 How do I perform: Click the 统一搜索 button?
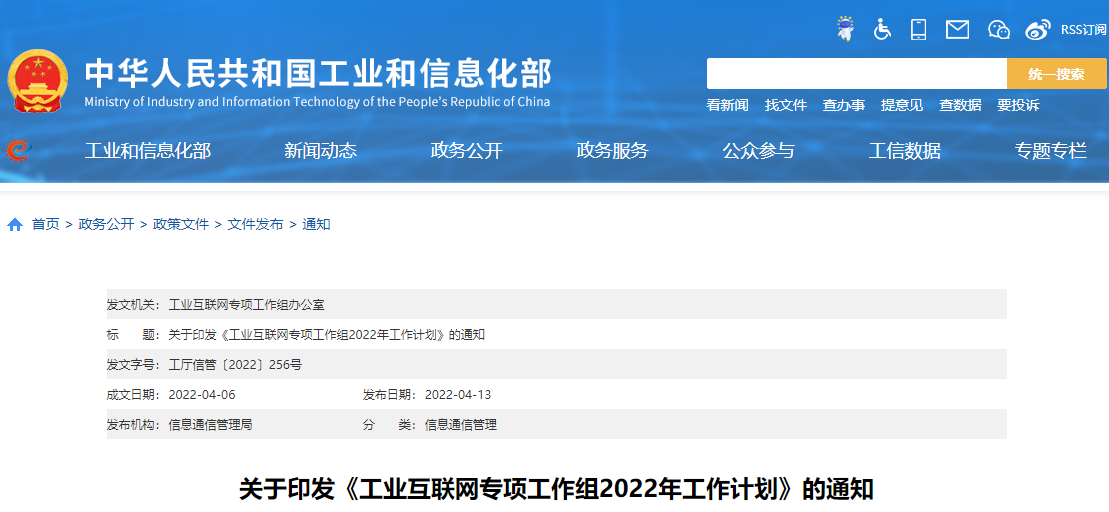[x=1056, y=74]
